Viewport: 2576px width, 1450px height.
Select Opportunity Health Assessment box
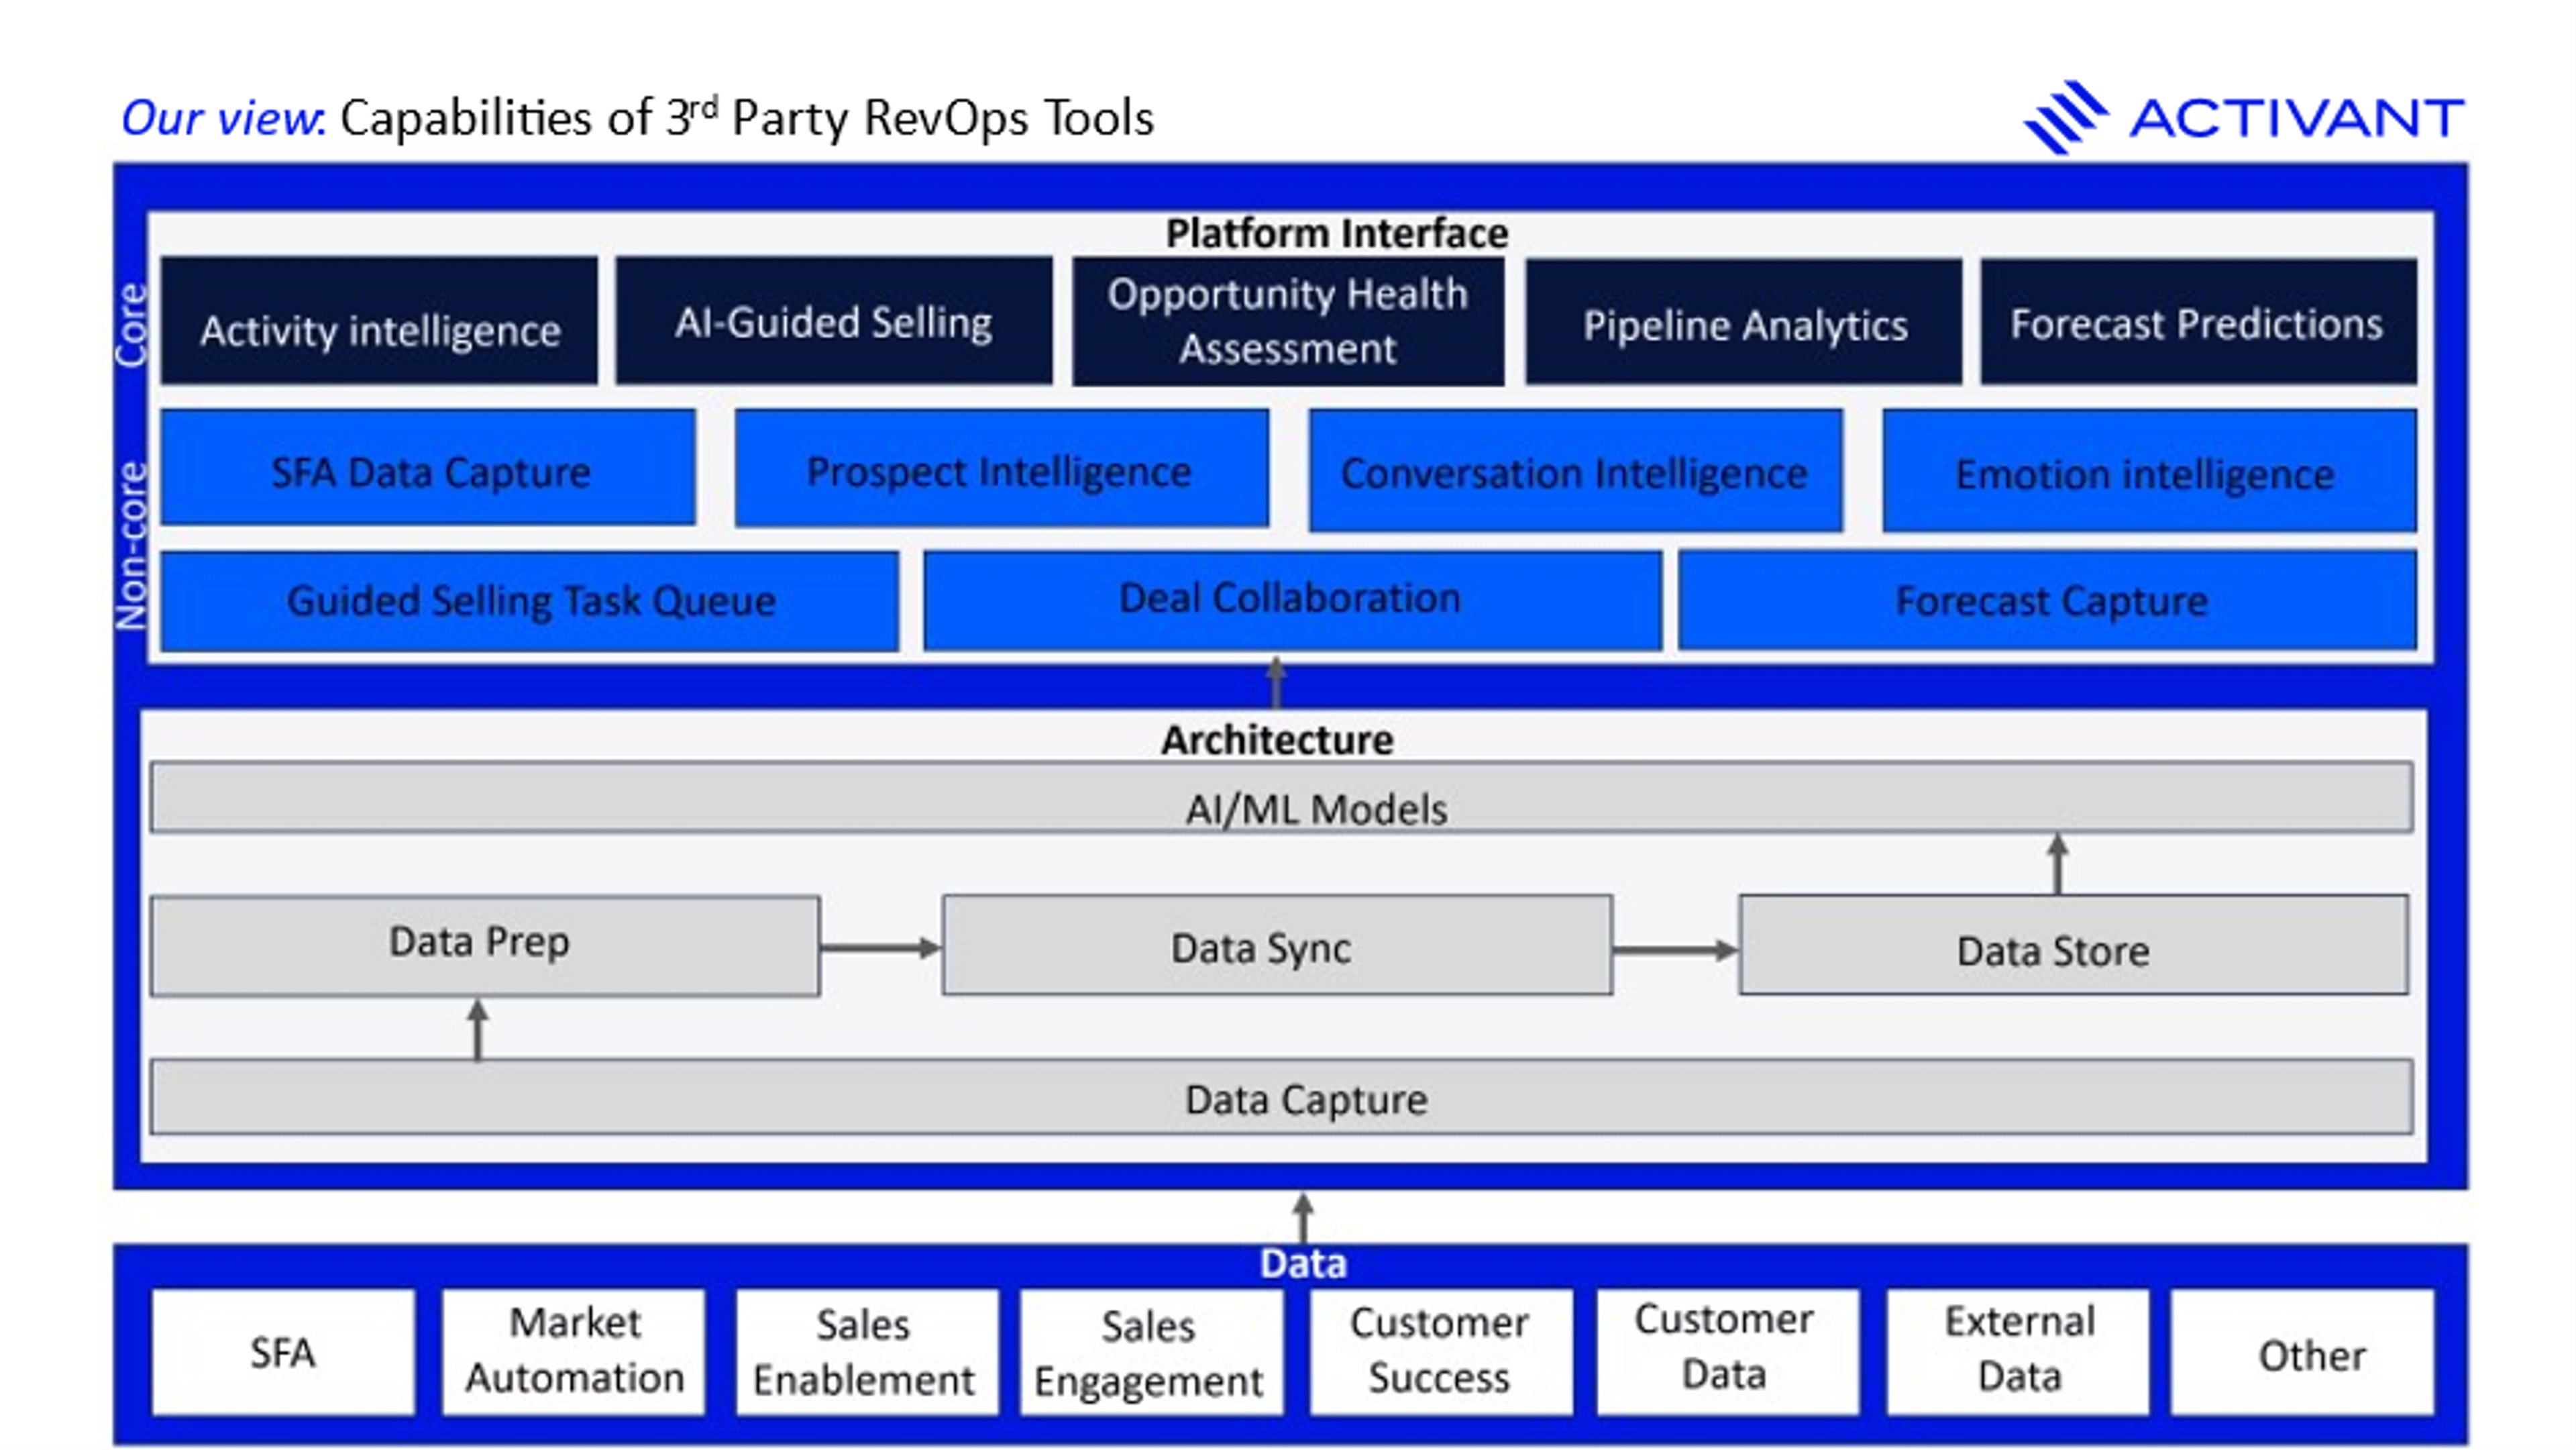[x=1287, y=322]
